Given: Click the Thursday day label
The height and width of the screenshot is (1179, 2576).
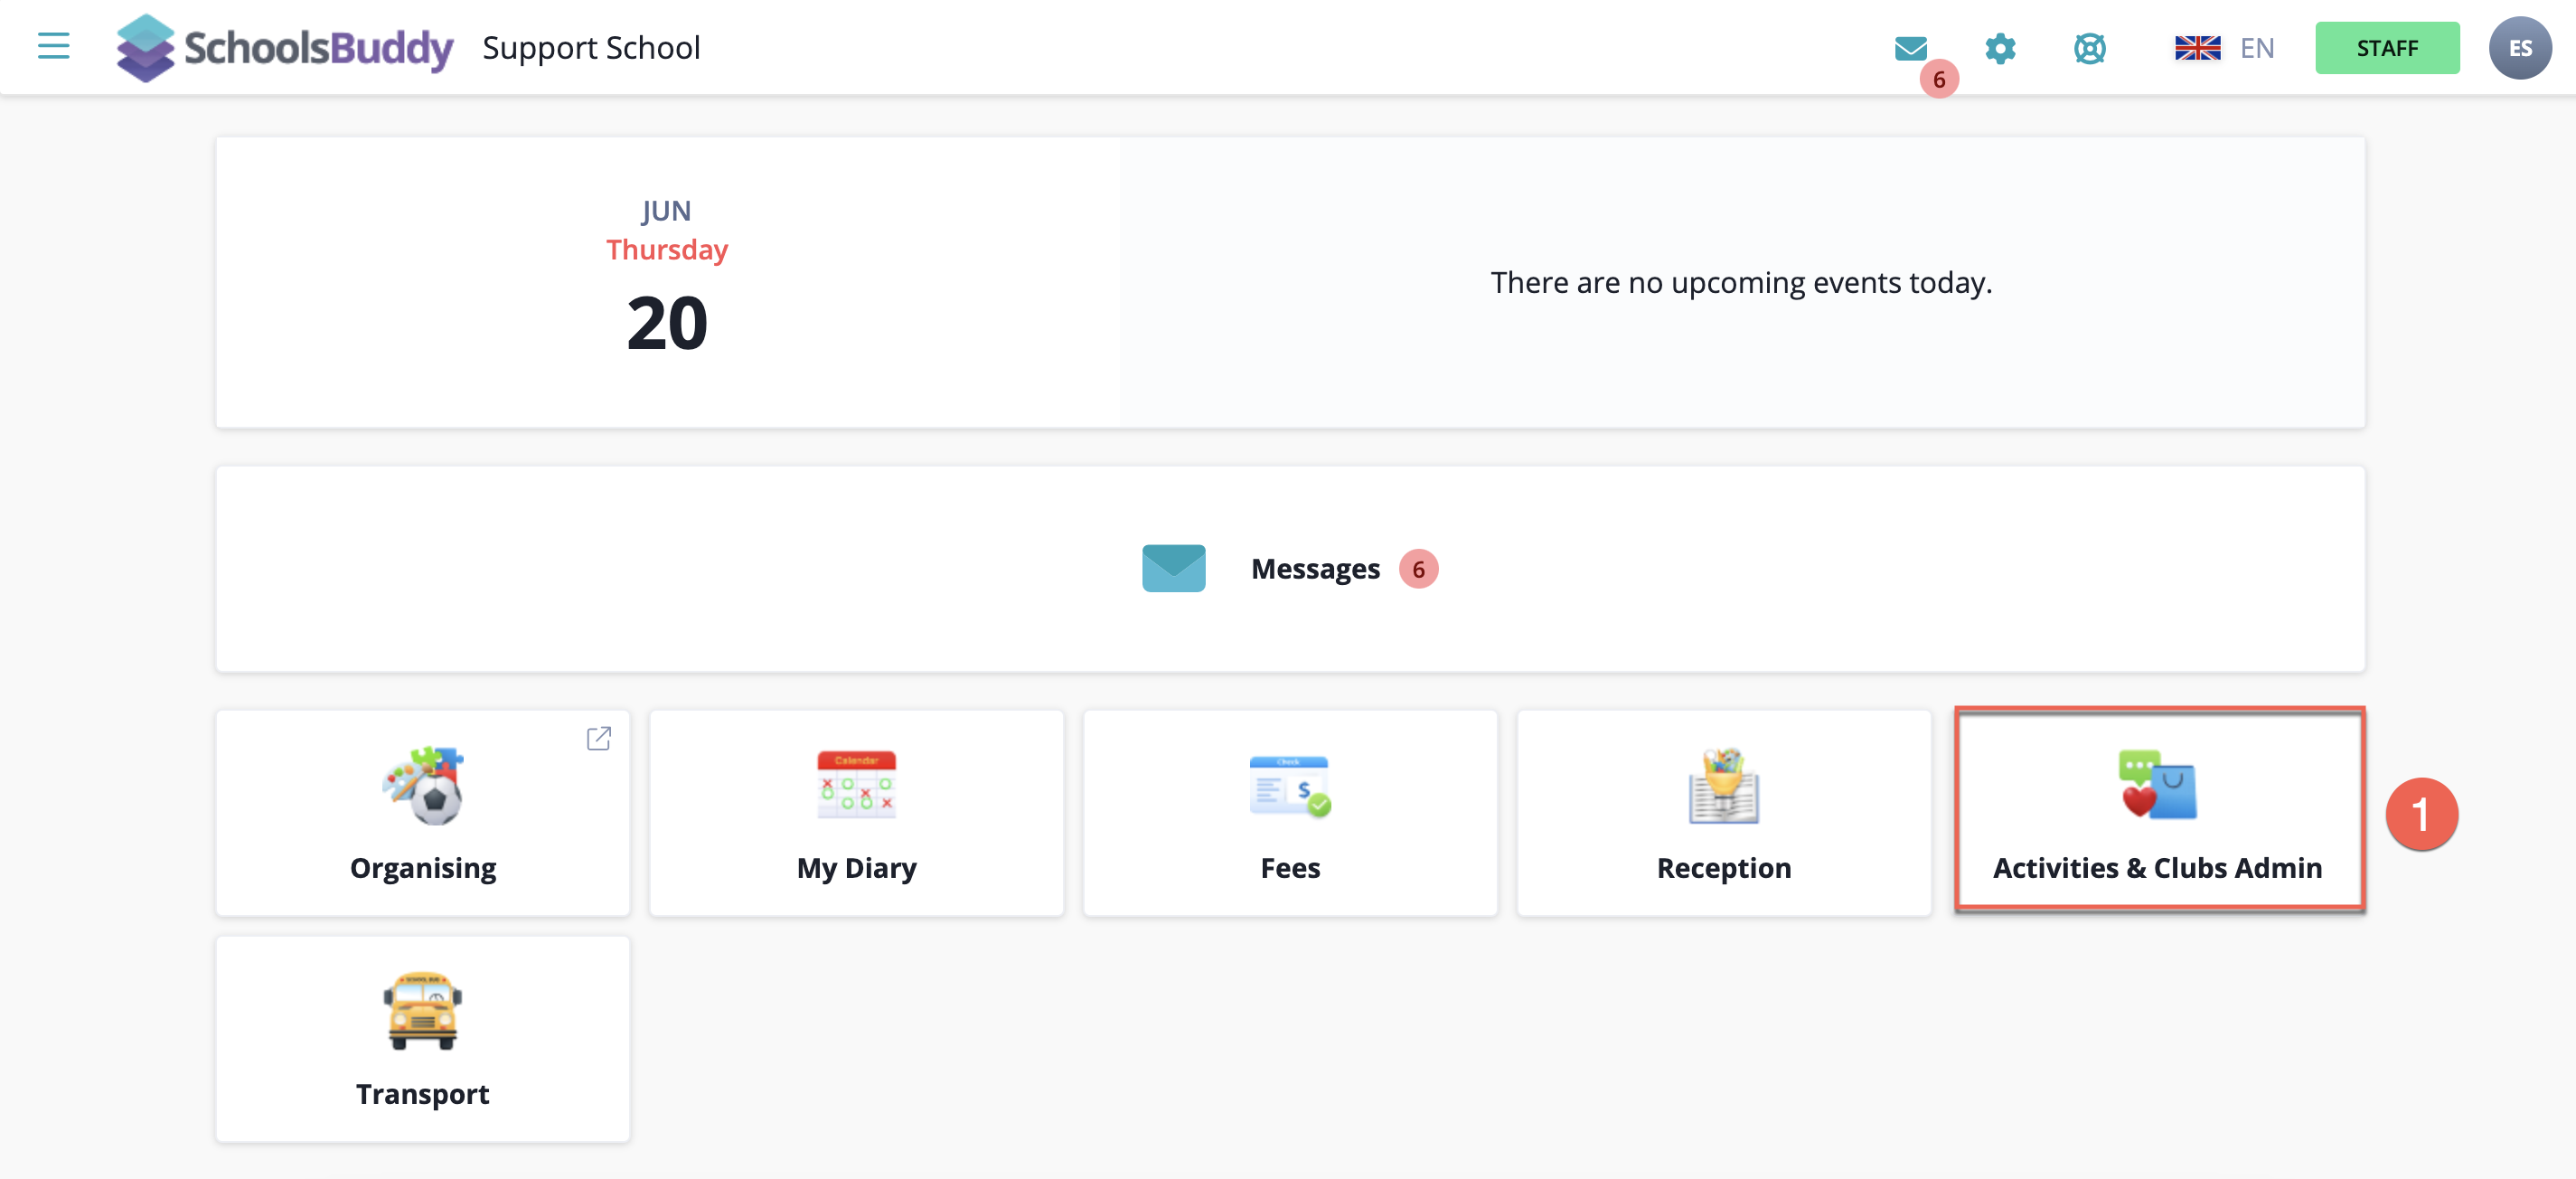Looking at the screenshot, I should pyautogui.click(x=667, y=249).
